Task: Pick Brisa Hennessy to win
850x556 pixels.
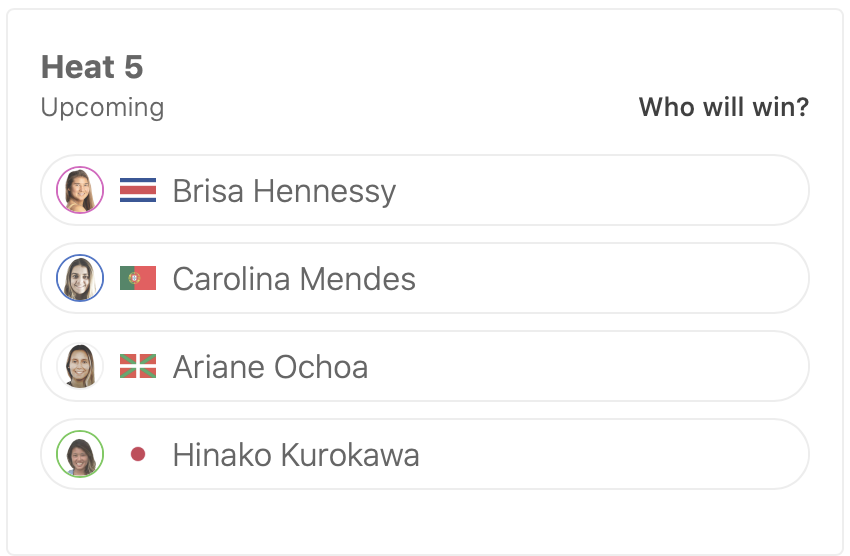Action: pos(600,190)
